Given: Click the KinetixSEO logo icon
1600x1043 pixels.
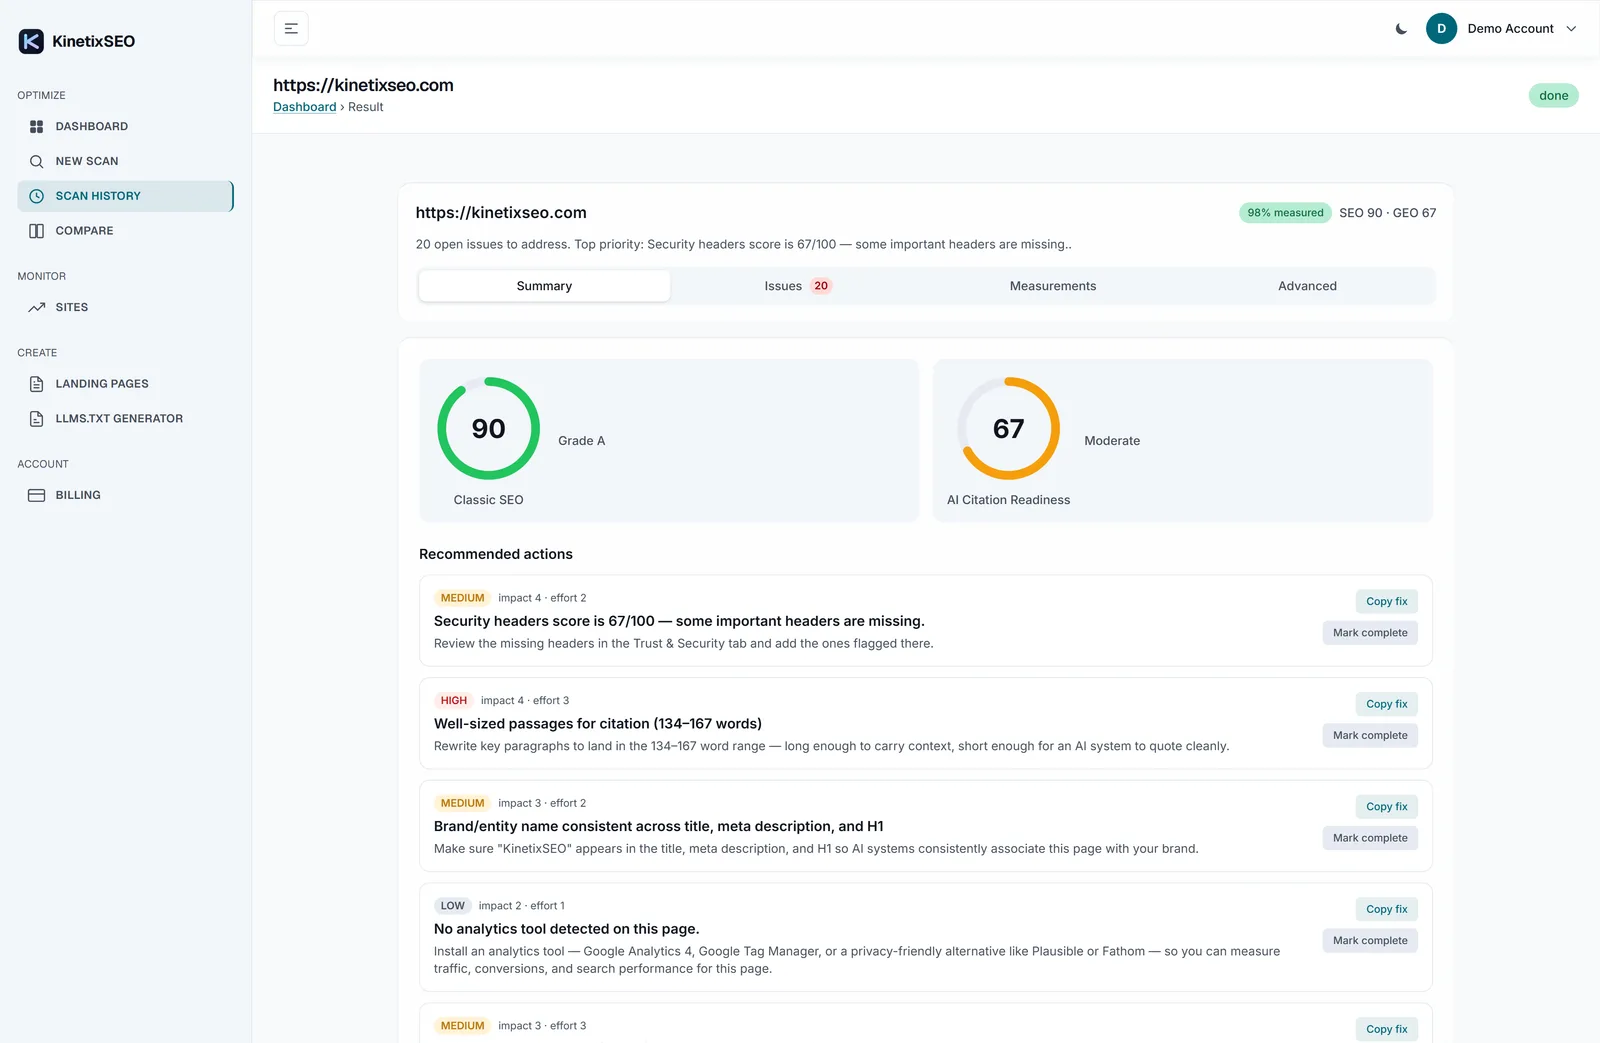Looking at the screenshot, I should (31, 41).
